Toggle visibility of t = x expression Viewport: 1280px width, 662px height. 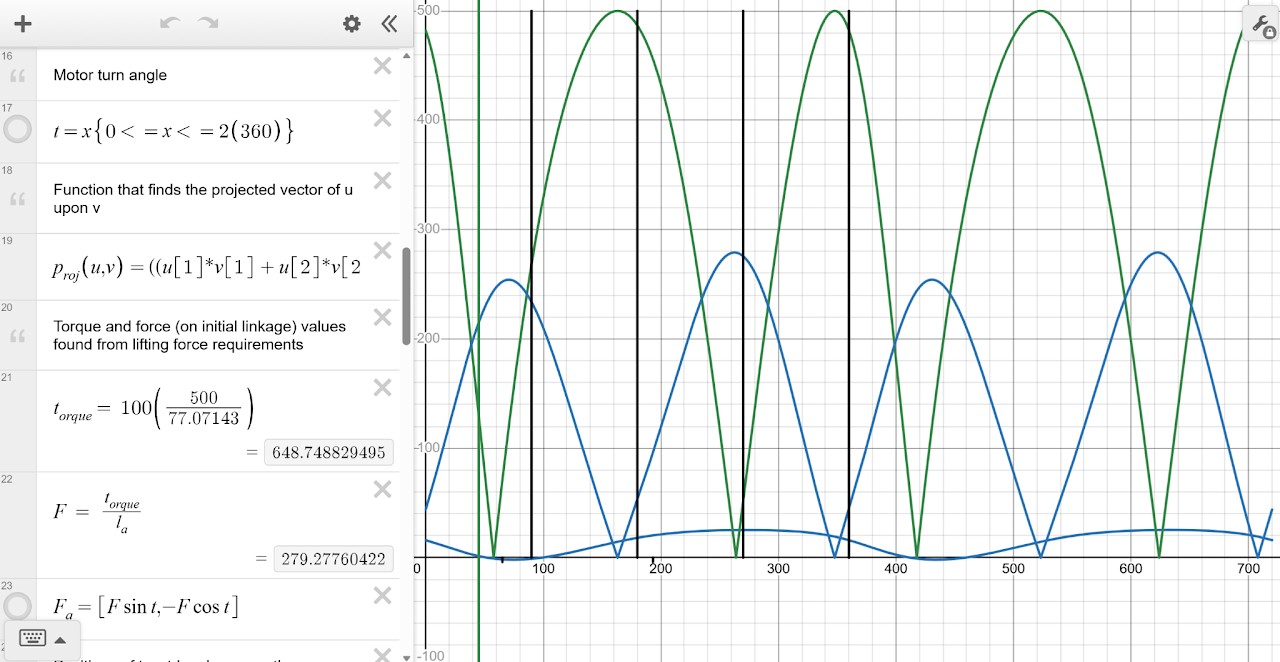point(18,130)
